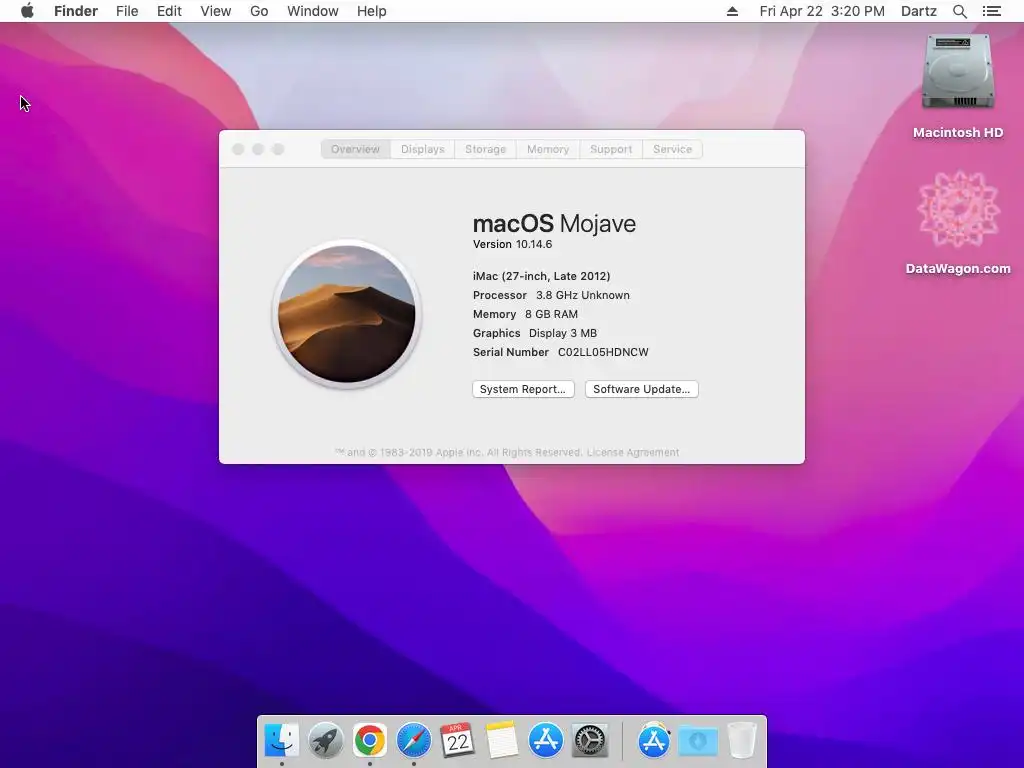Click the Fri Apr 22 3:20 PM clock
1024x768 pixels.
tap(822, 11)
